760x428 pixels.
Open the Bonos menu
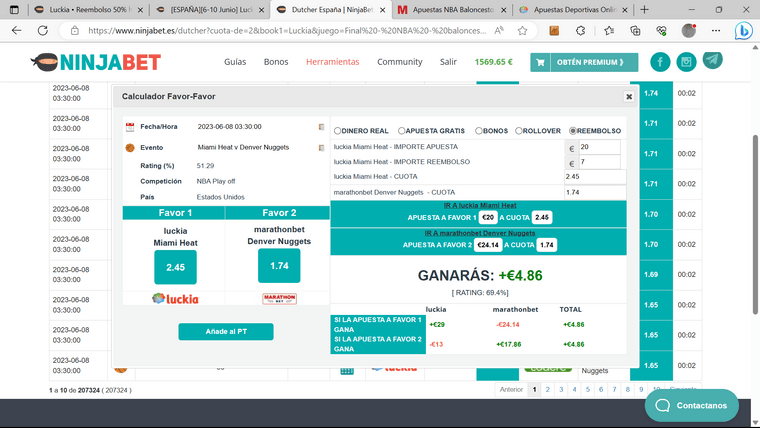(x=276, y=62)
